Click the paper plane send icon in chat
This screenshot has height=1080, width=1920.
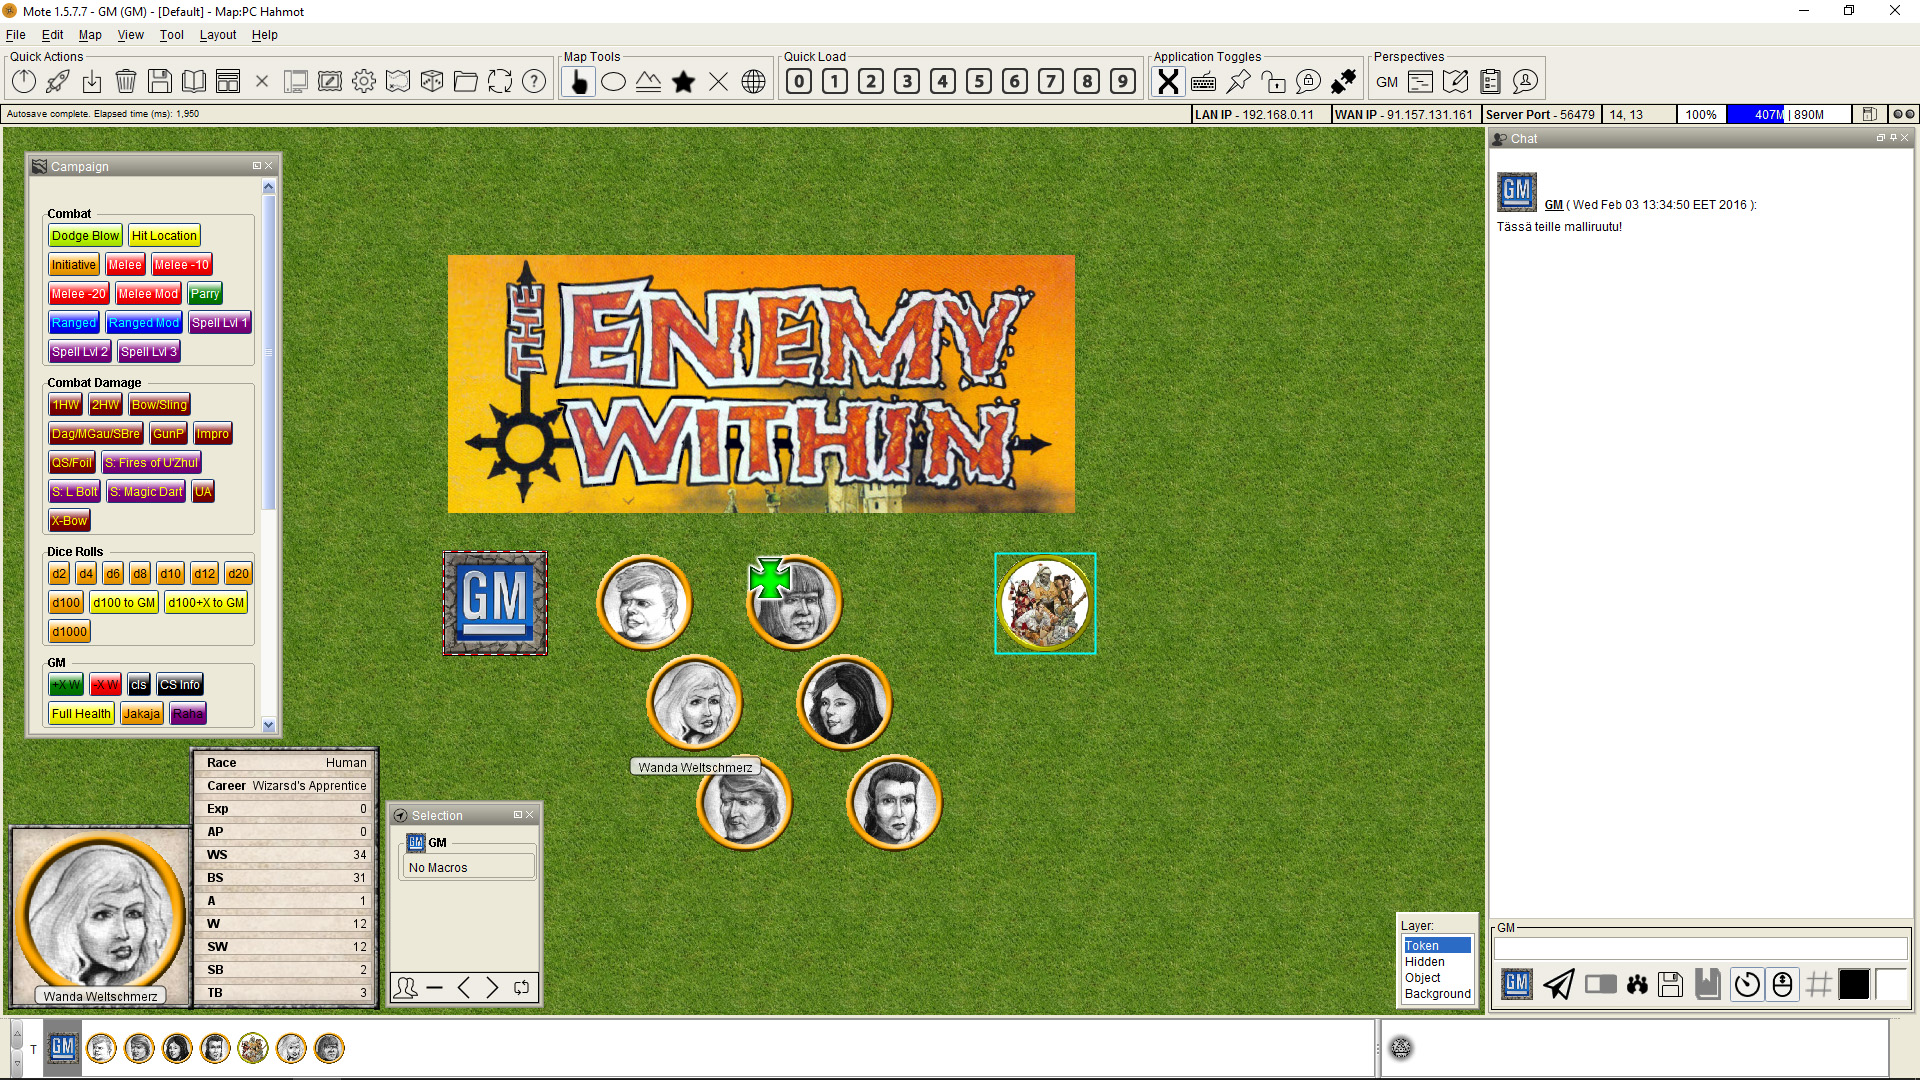(1558, 985)
